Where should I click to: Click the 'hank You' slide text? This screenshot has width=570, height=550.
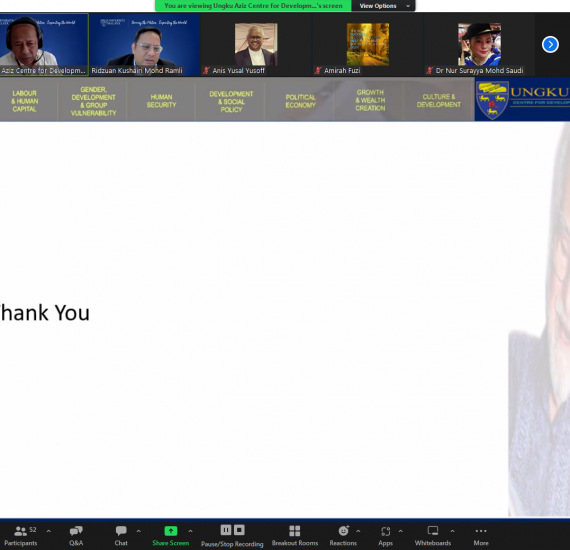click(45, 313)
